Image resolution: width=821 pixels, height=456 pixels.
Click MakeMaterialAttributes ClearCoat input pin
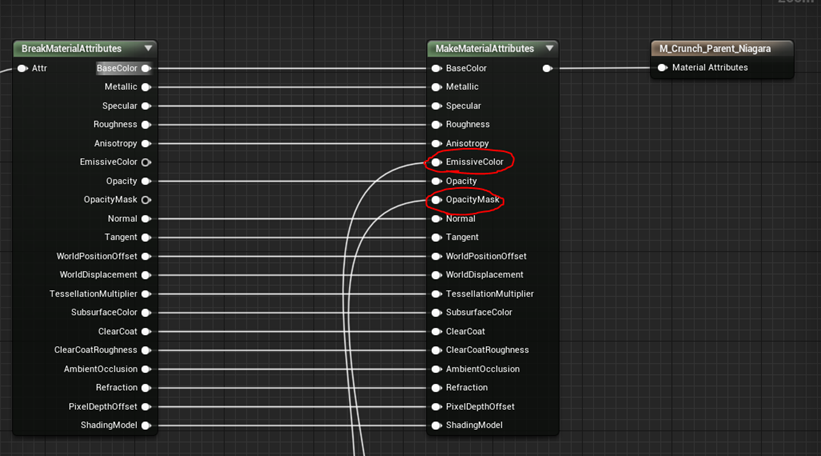(436, 331)
